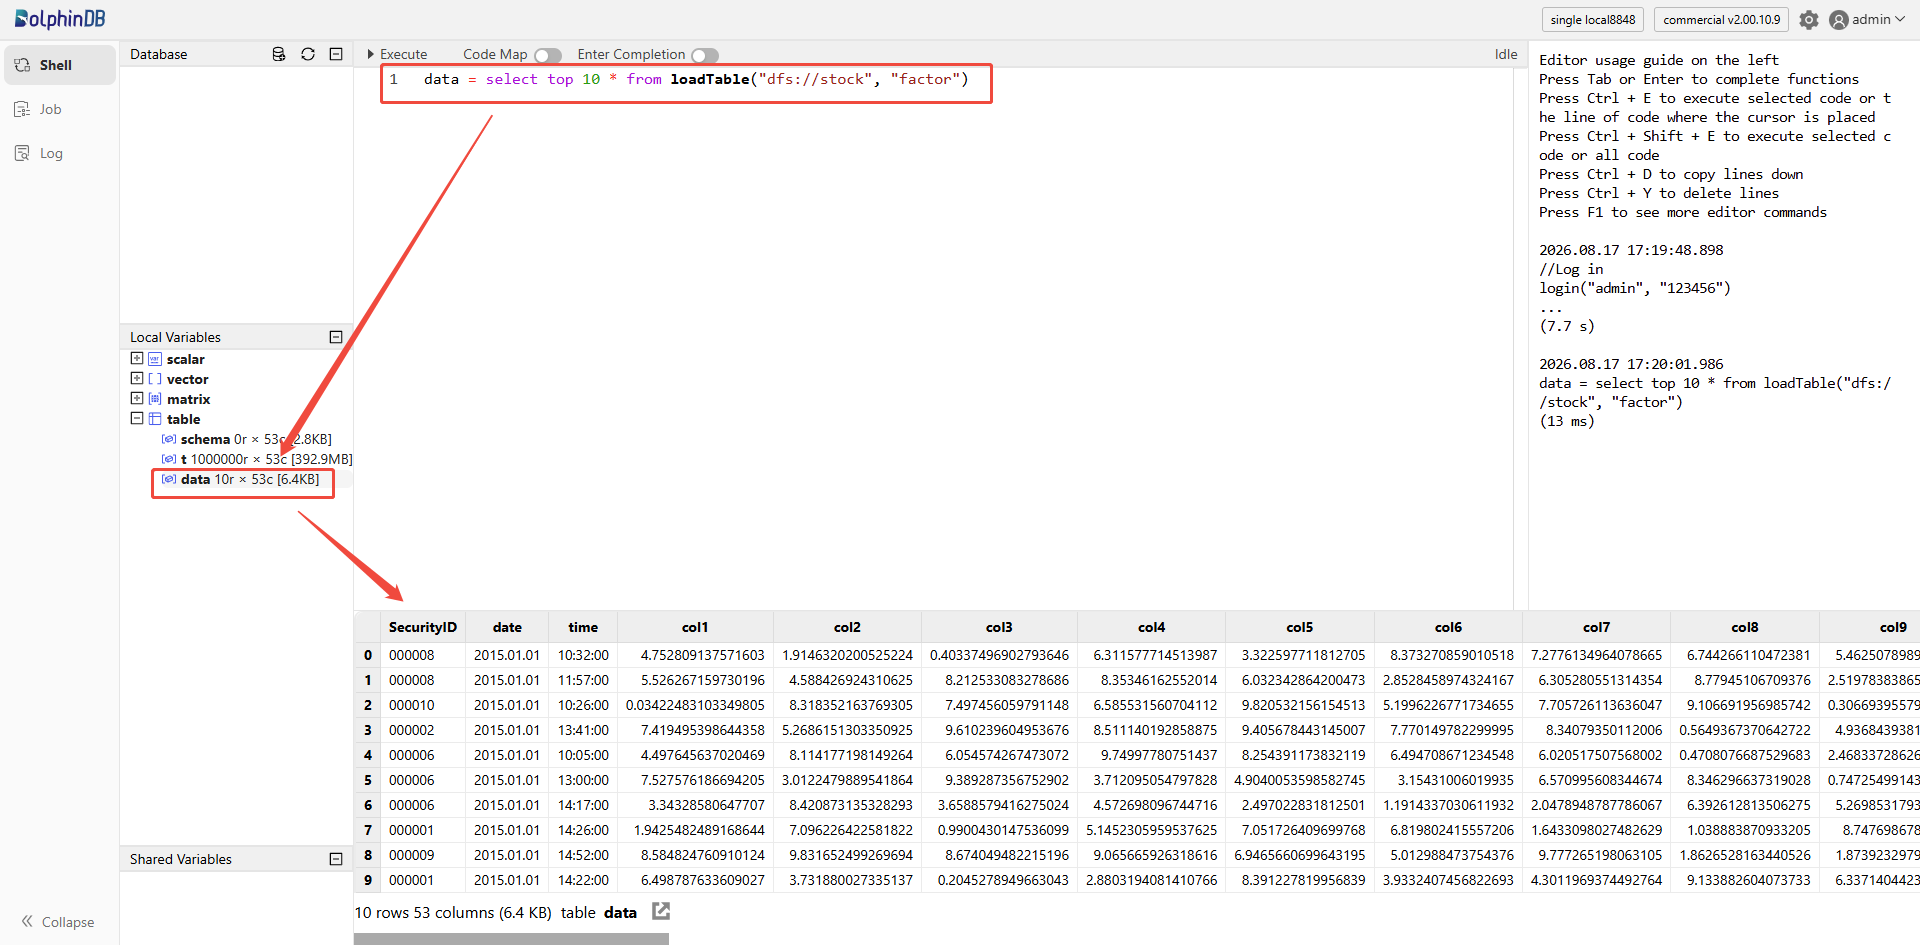Select the schema table variable
This screenshot has width=1920, height=945.
(x=246, y=439)
